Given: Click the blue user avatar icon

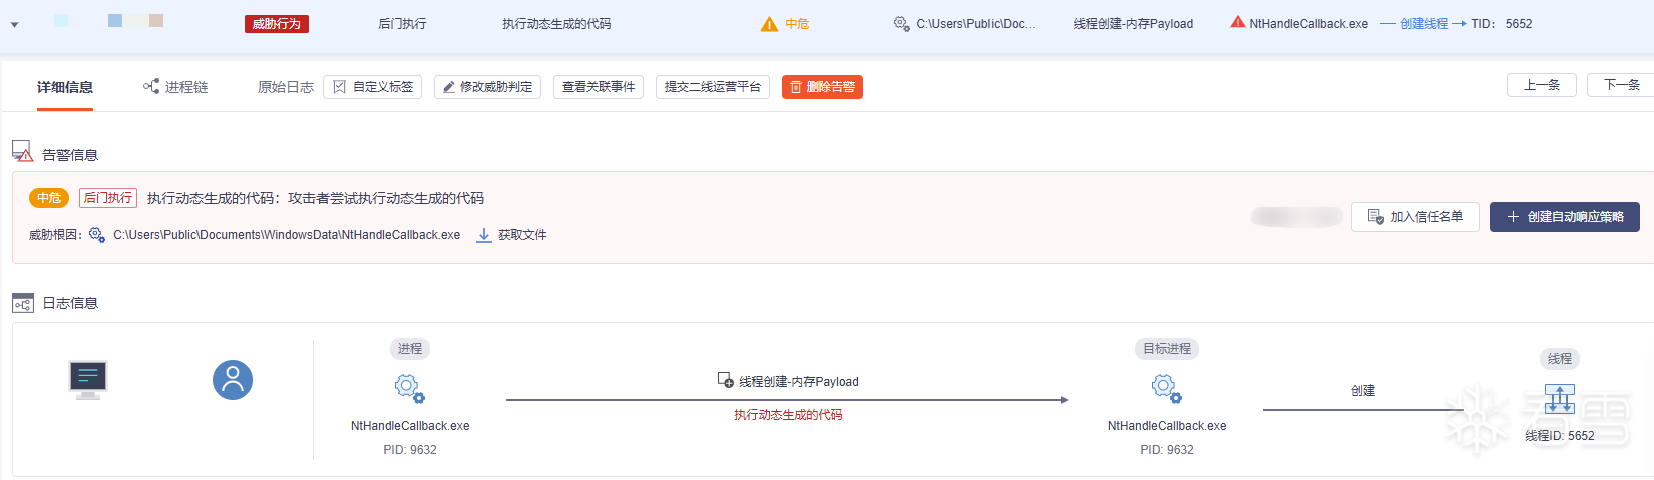Looking at the screenshot, I should (233, 380).
